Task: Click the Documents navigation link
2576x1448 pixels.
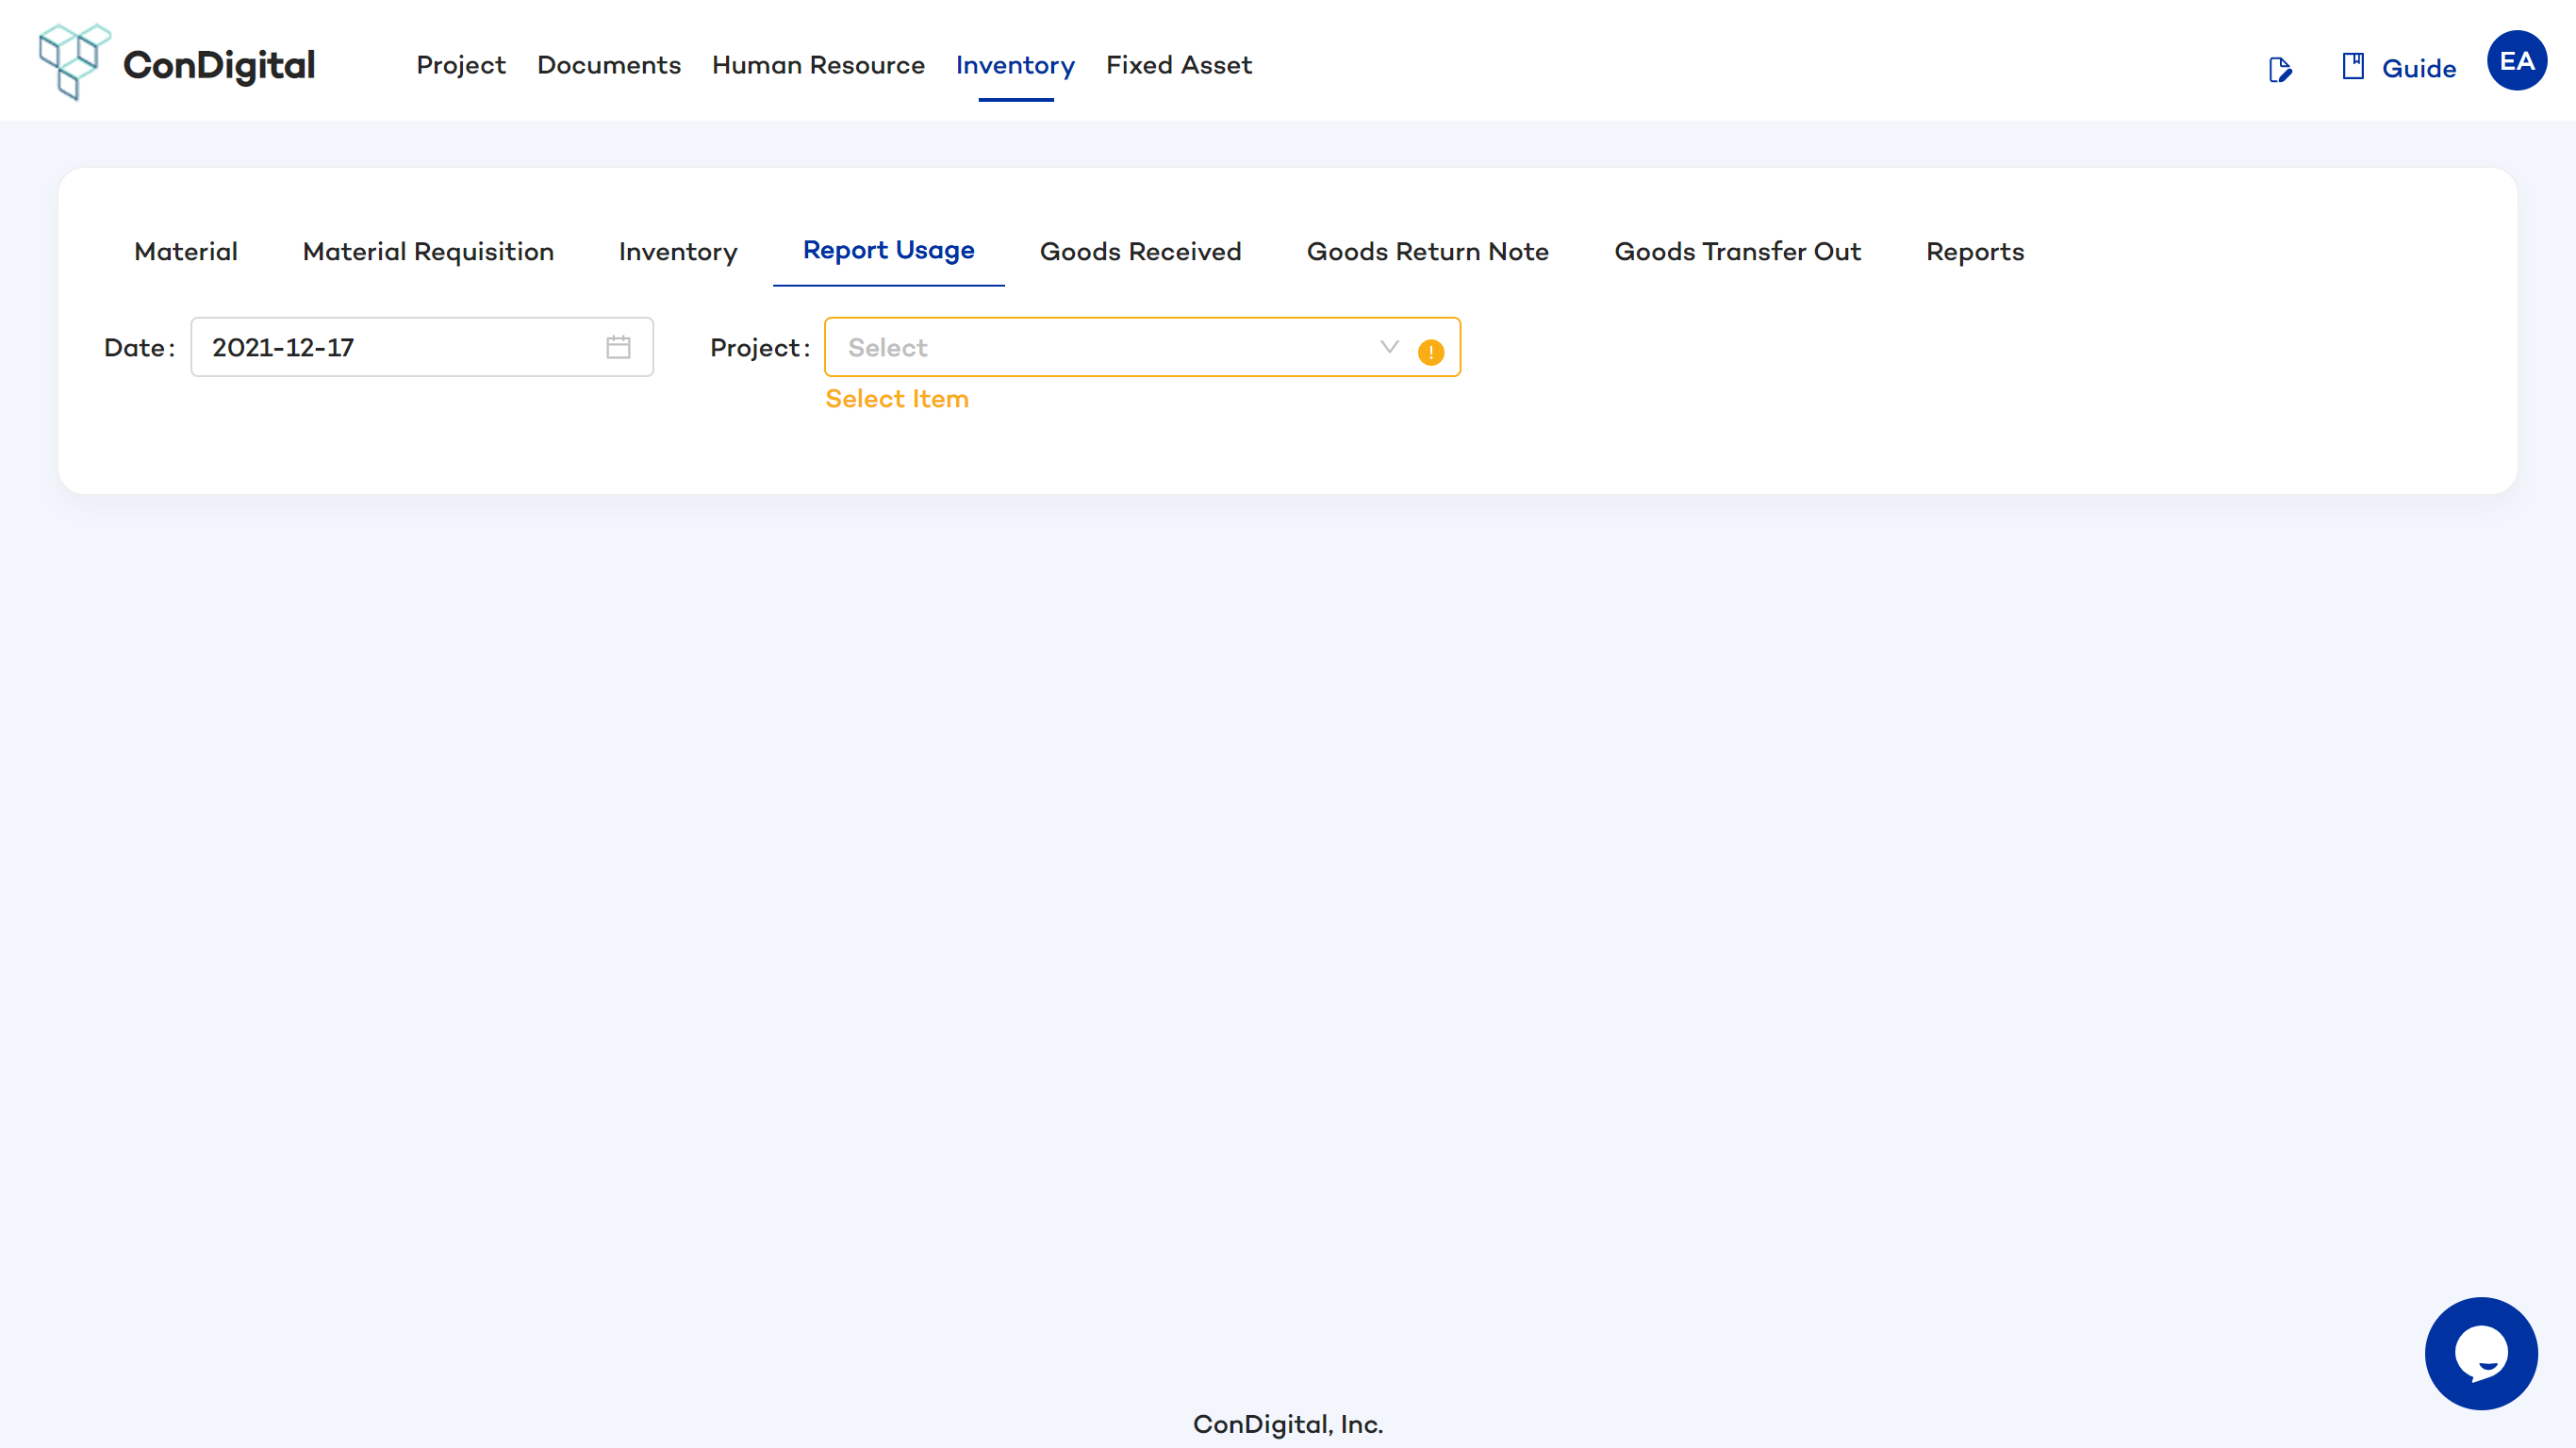Action: pos(608,65)
